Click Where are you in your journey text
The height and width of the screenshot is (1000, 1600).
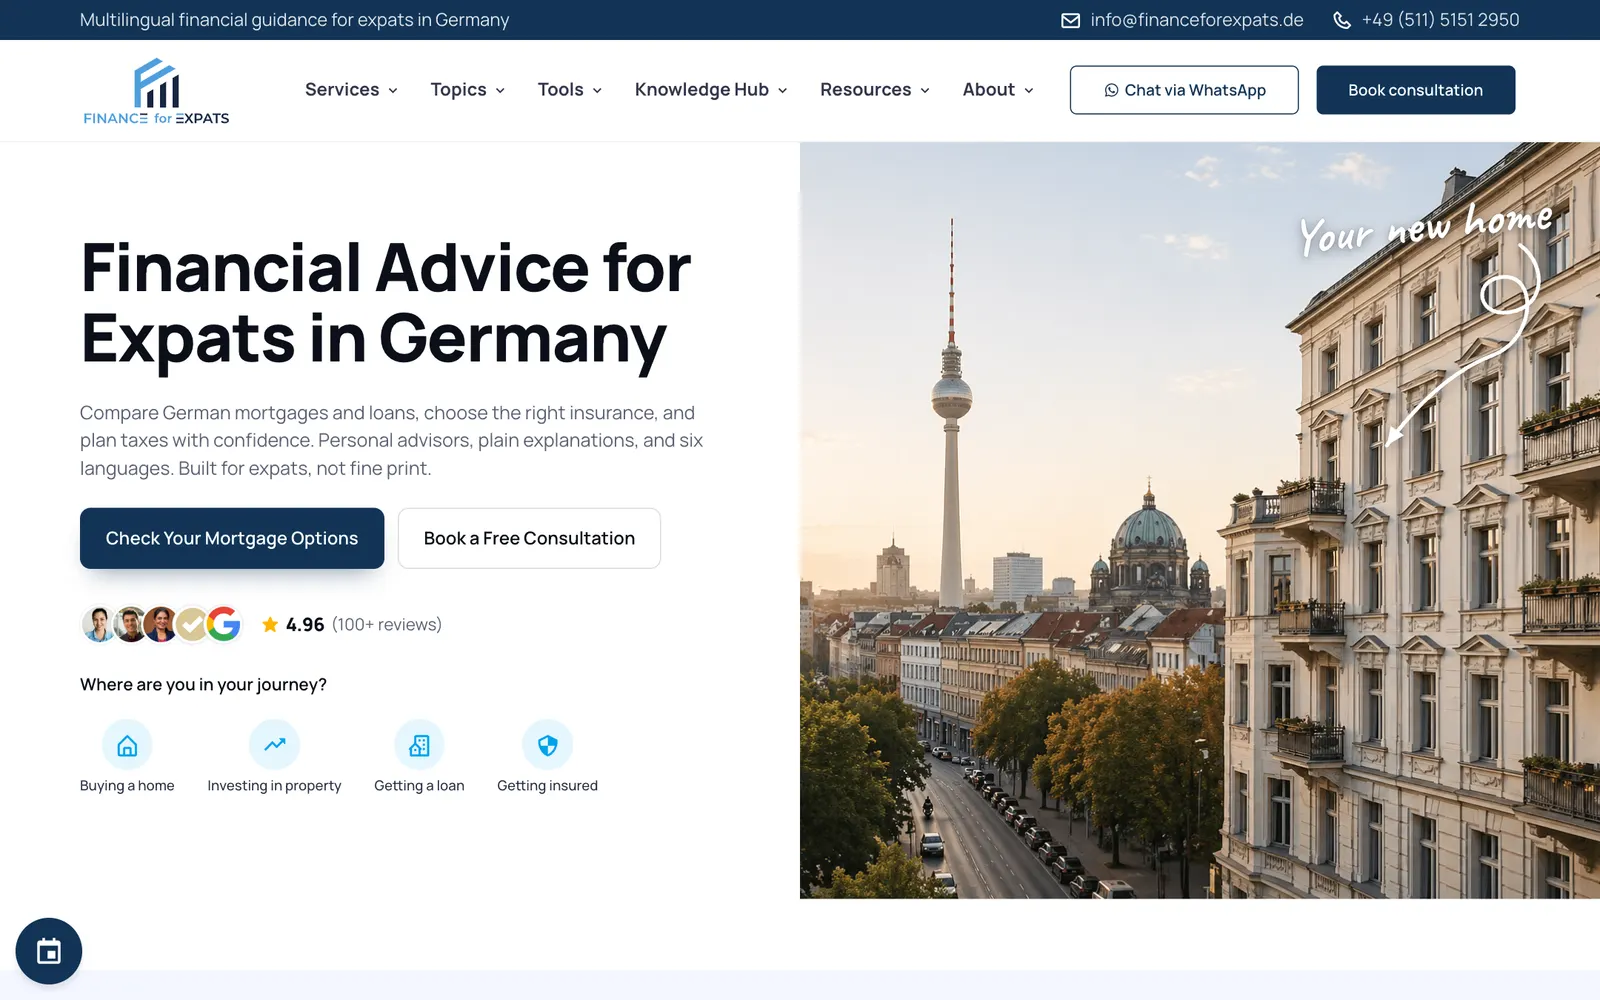coord(203,685)
